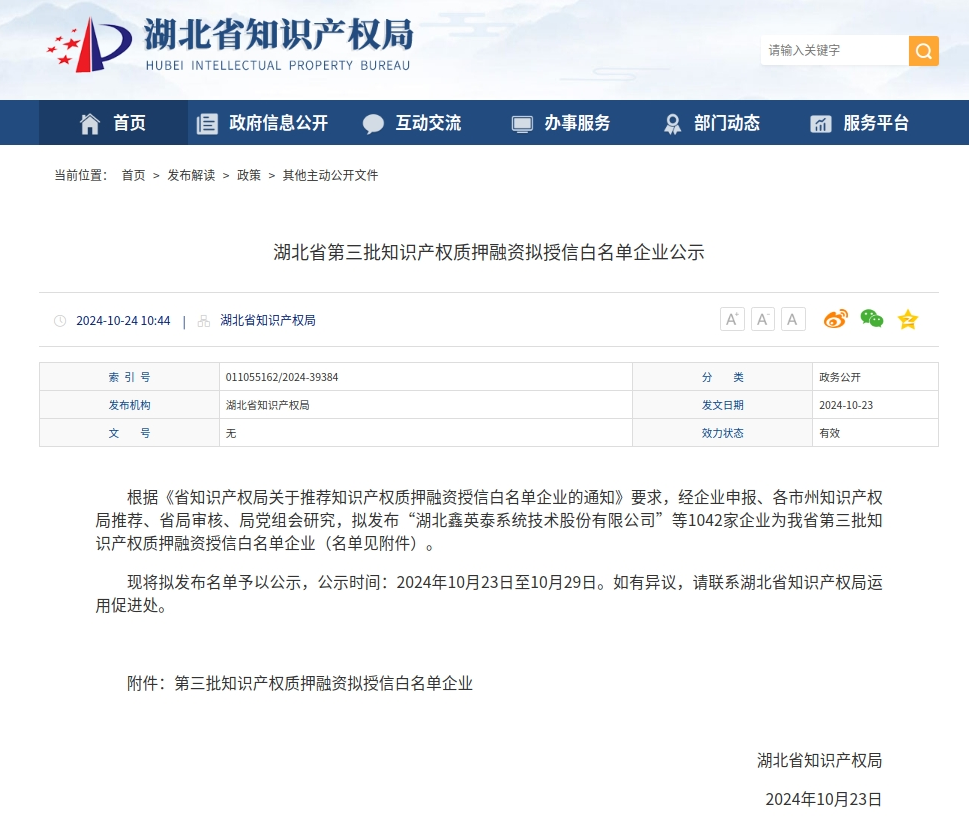
Task: Add page to favorites via star icon
Action: tap(907, 318)
